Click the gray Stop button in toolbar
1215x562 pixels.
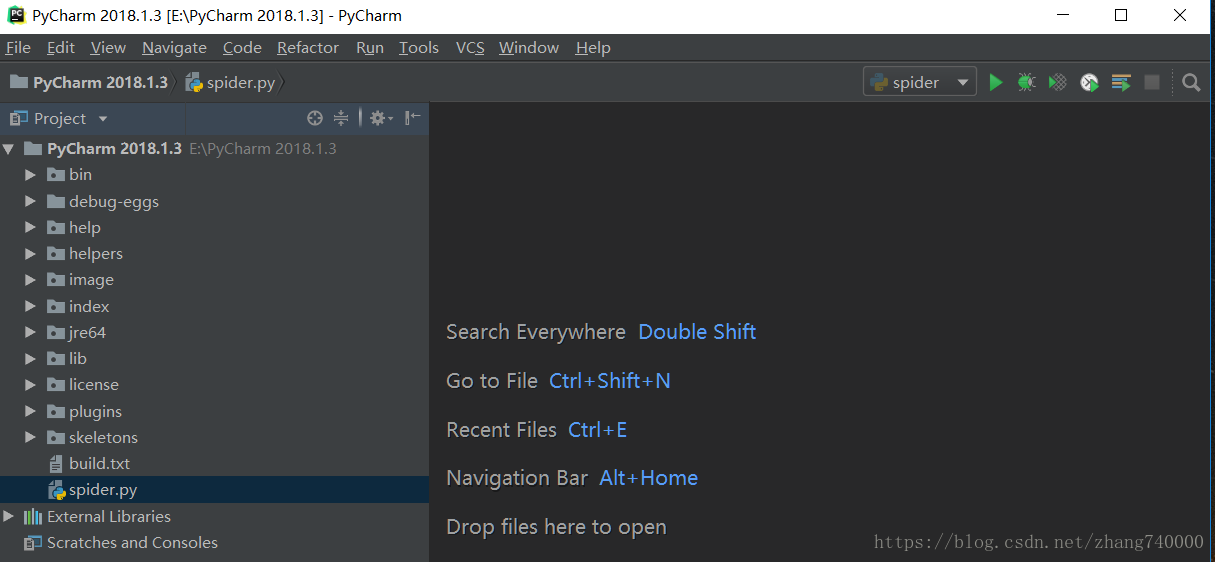[1152, 83]
